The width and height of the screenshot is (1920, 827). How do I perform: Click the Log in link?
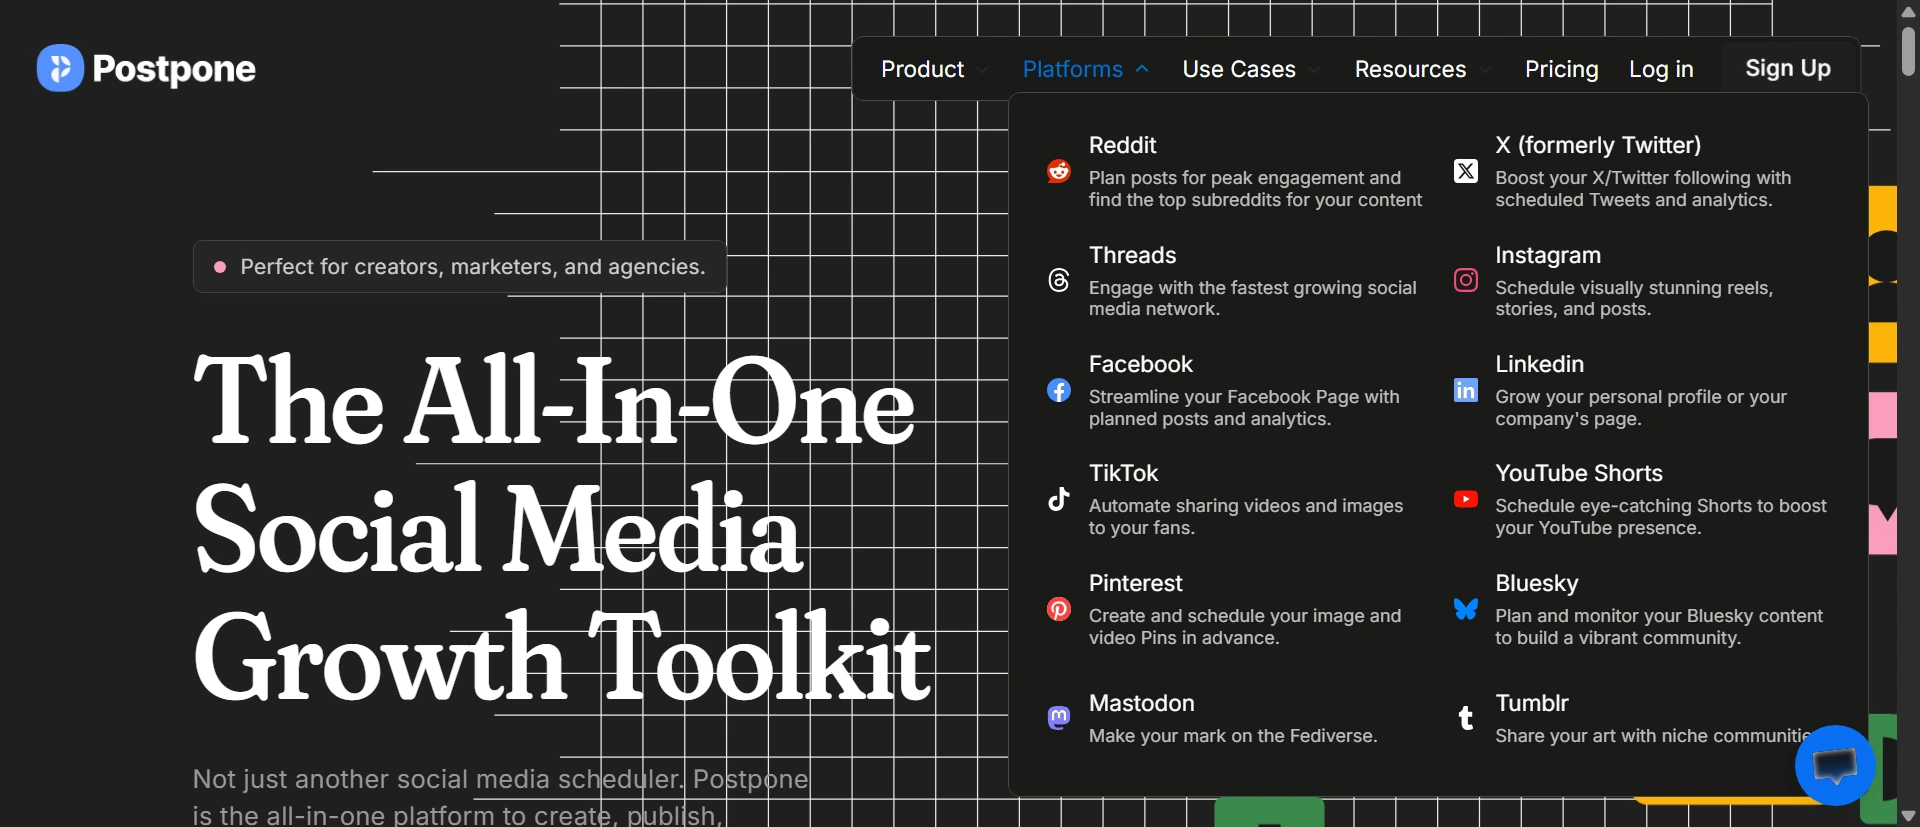(1661, 69)
